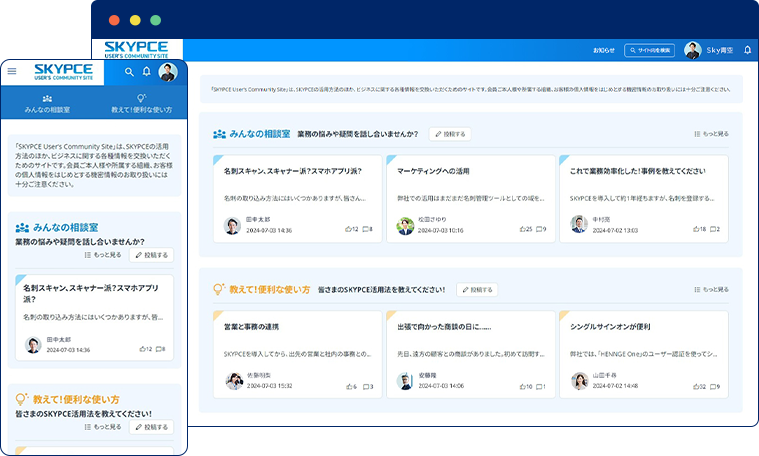The image size is (759, 456).
Task: Click the SKYPCE logo in desktop header
Action: tap(137, 49)
